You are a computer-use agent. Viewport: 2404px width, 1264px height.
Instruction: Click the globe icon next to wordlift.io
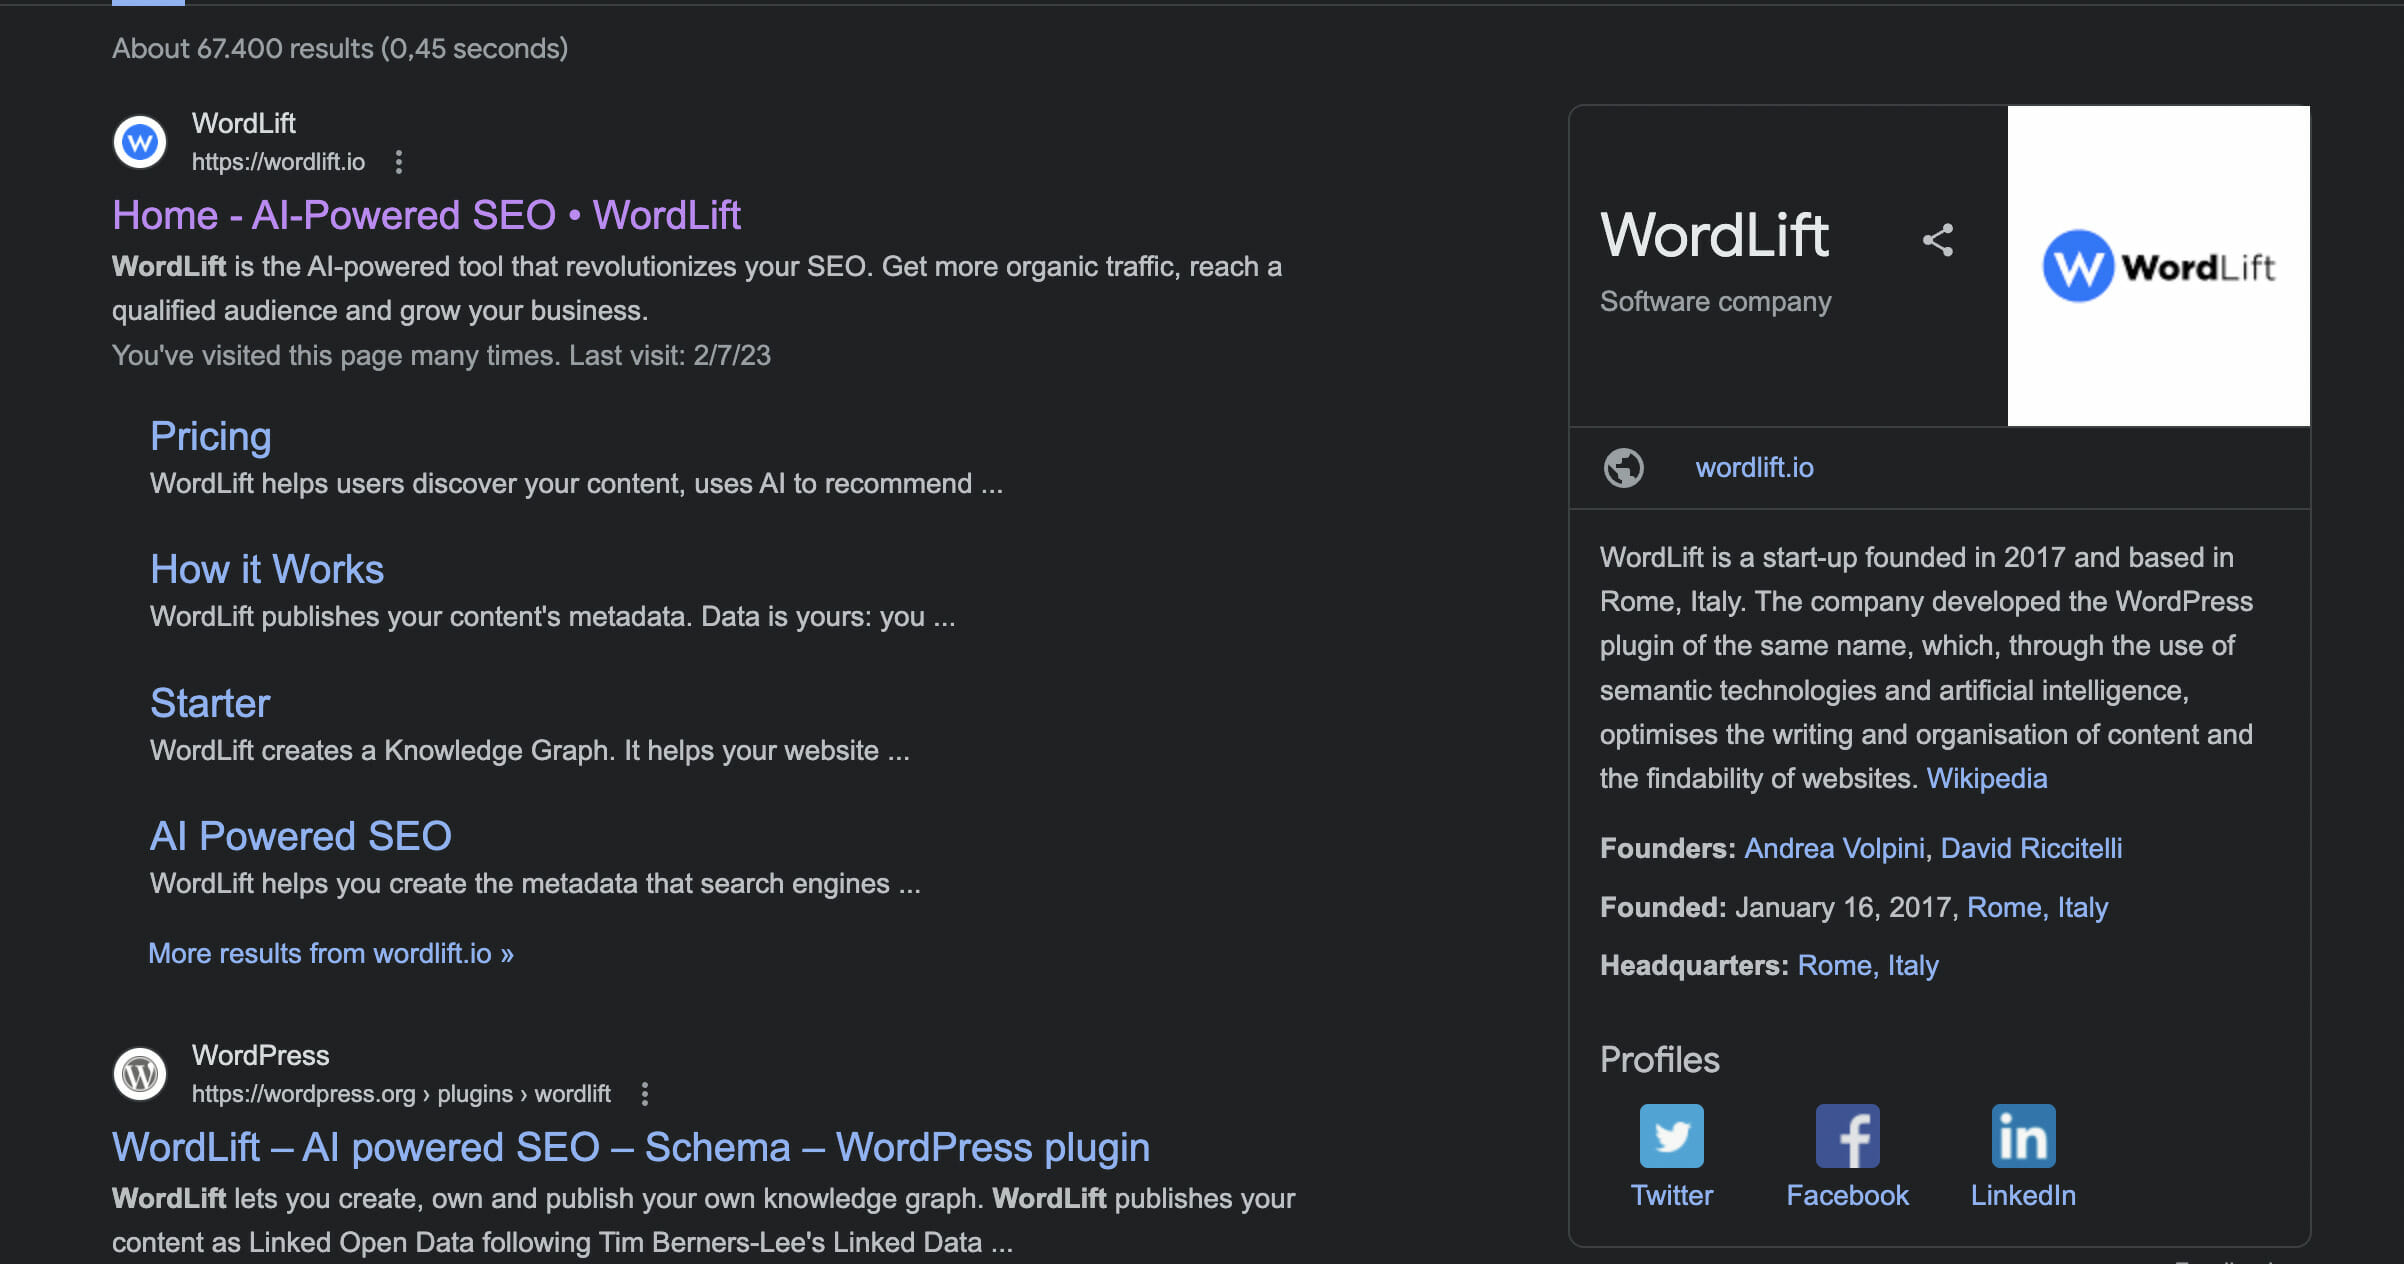[x=1624, y=467]
